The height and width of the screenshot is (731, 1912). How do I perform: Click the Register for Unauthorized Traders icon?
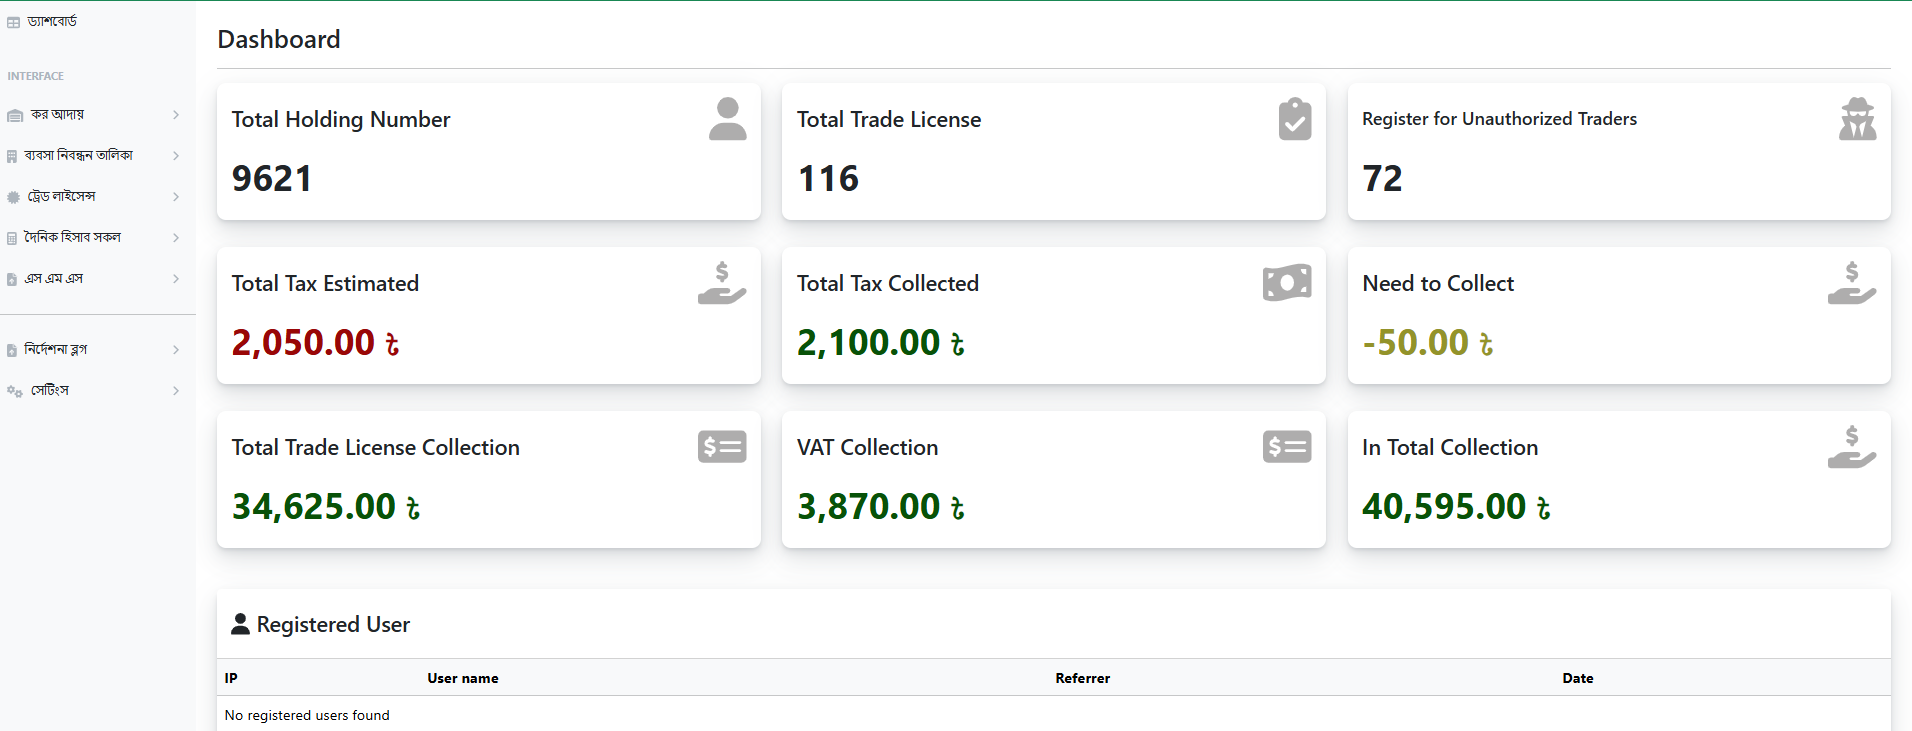[x=1858, y=118]
